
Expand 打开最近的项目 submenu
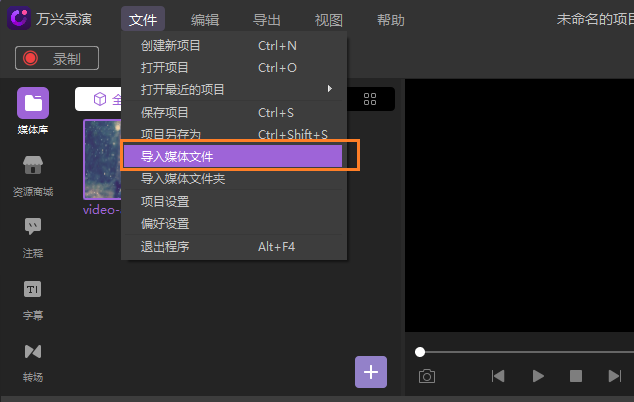(x=234, y=89)
